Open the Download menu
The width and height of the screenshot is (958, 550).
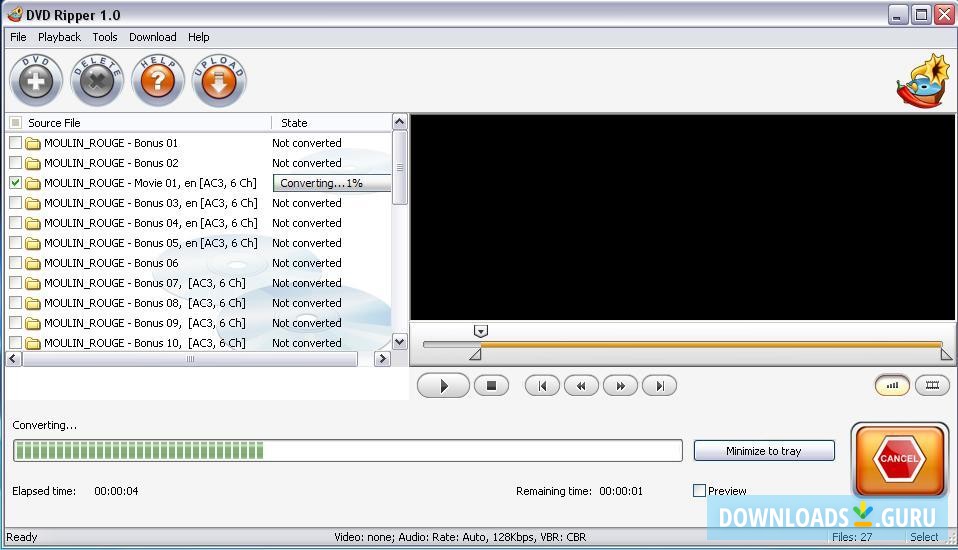click(153, 37)
